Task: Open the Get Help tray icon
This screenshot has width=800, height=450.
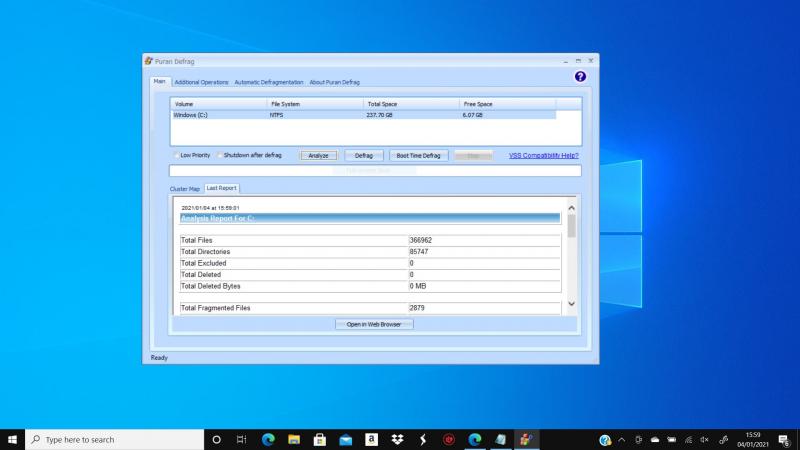Action: tap(605, 440)
